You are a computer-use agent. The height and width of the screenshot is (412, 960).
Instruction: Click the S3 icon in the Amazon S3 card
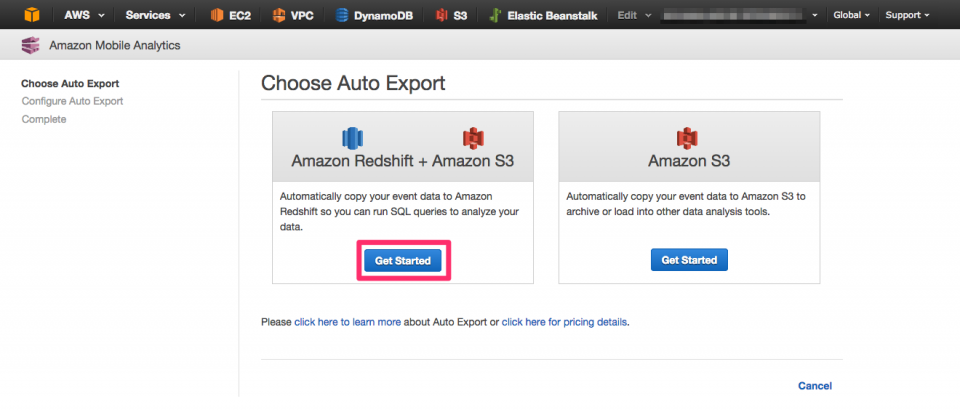[688, 138]
